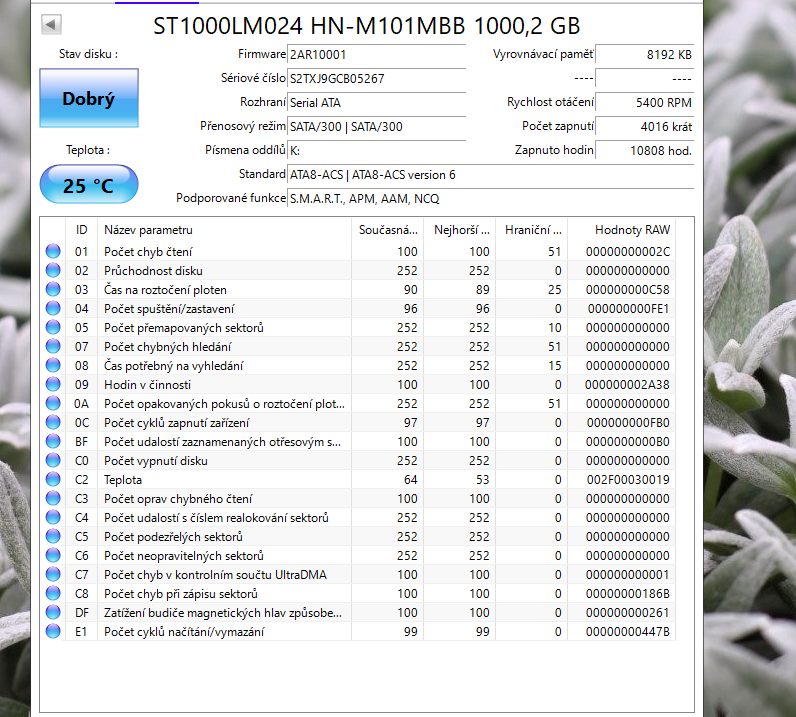Click the Hodnoty RAW column header
This screenshot has width=796, height=717.
tap(622, 230)
